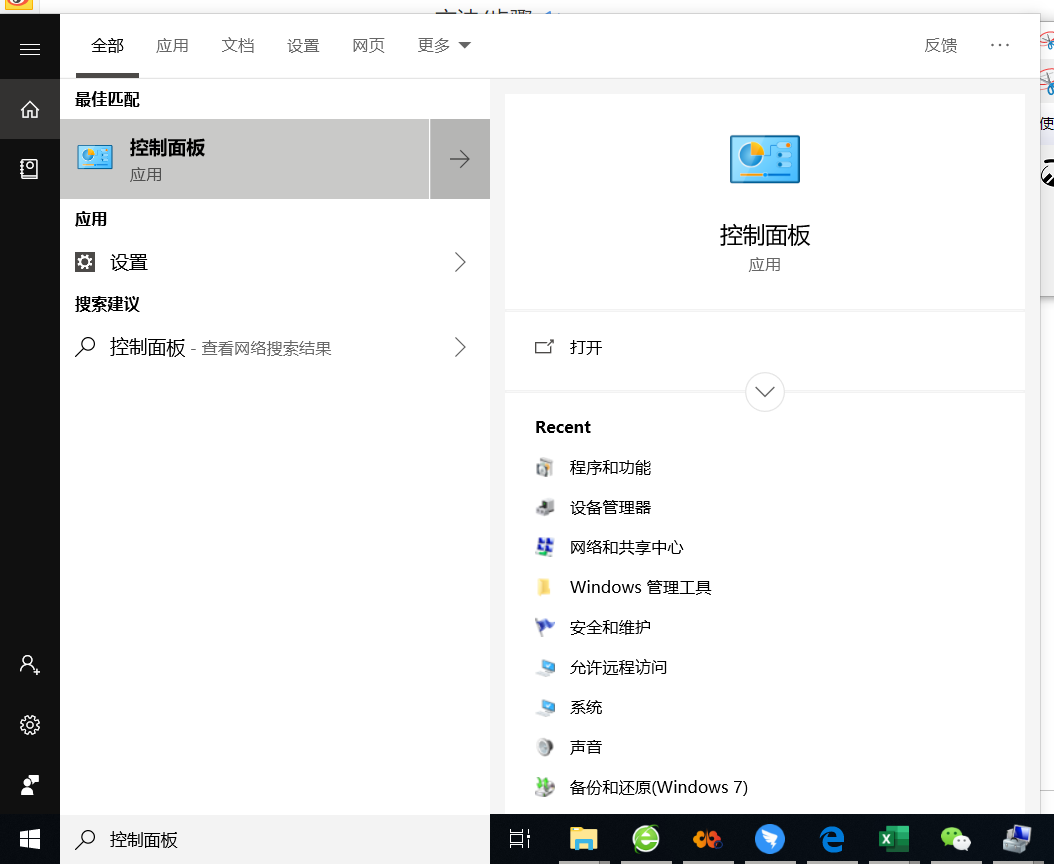Select the 控制面板 best match result

[x=245, y=159]
